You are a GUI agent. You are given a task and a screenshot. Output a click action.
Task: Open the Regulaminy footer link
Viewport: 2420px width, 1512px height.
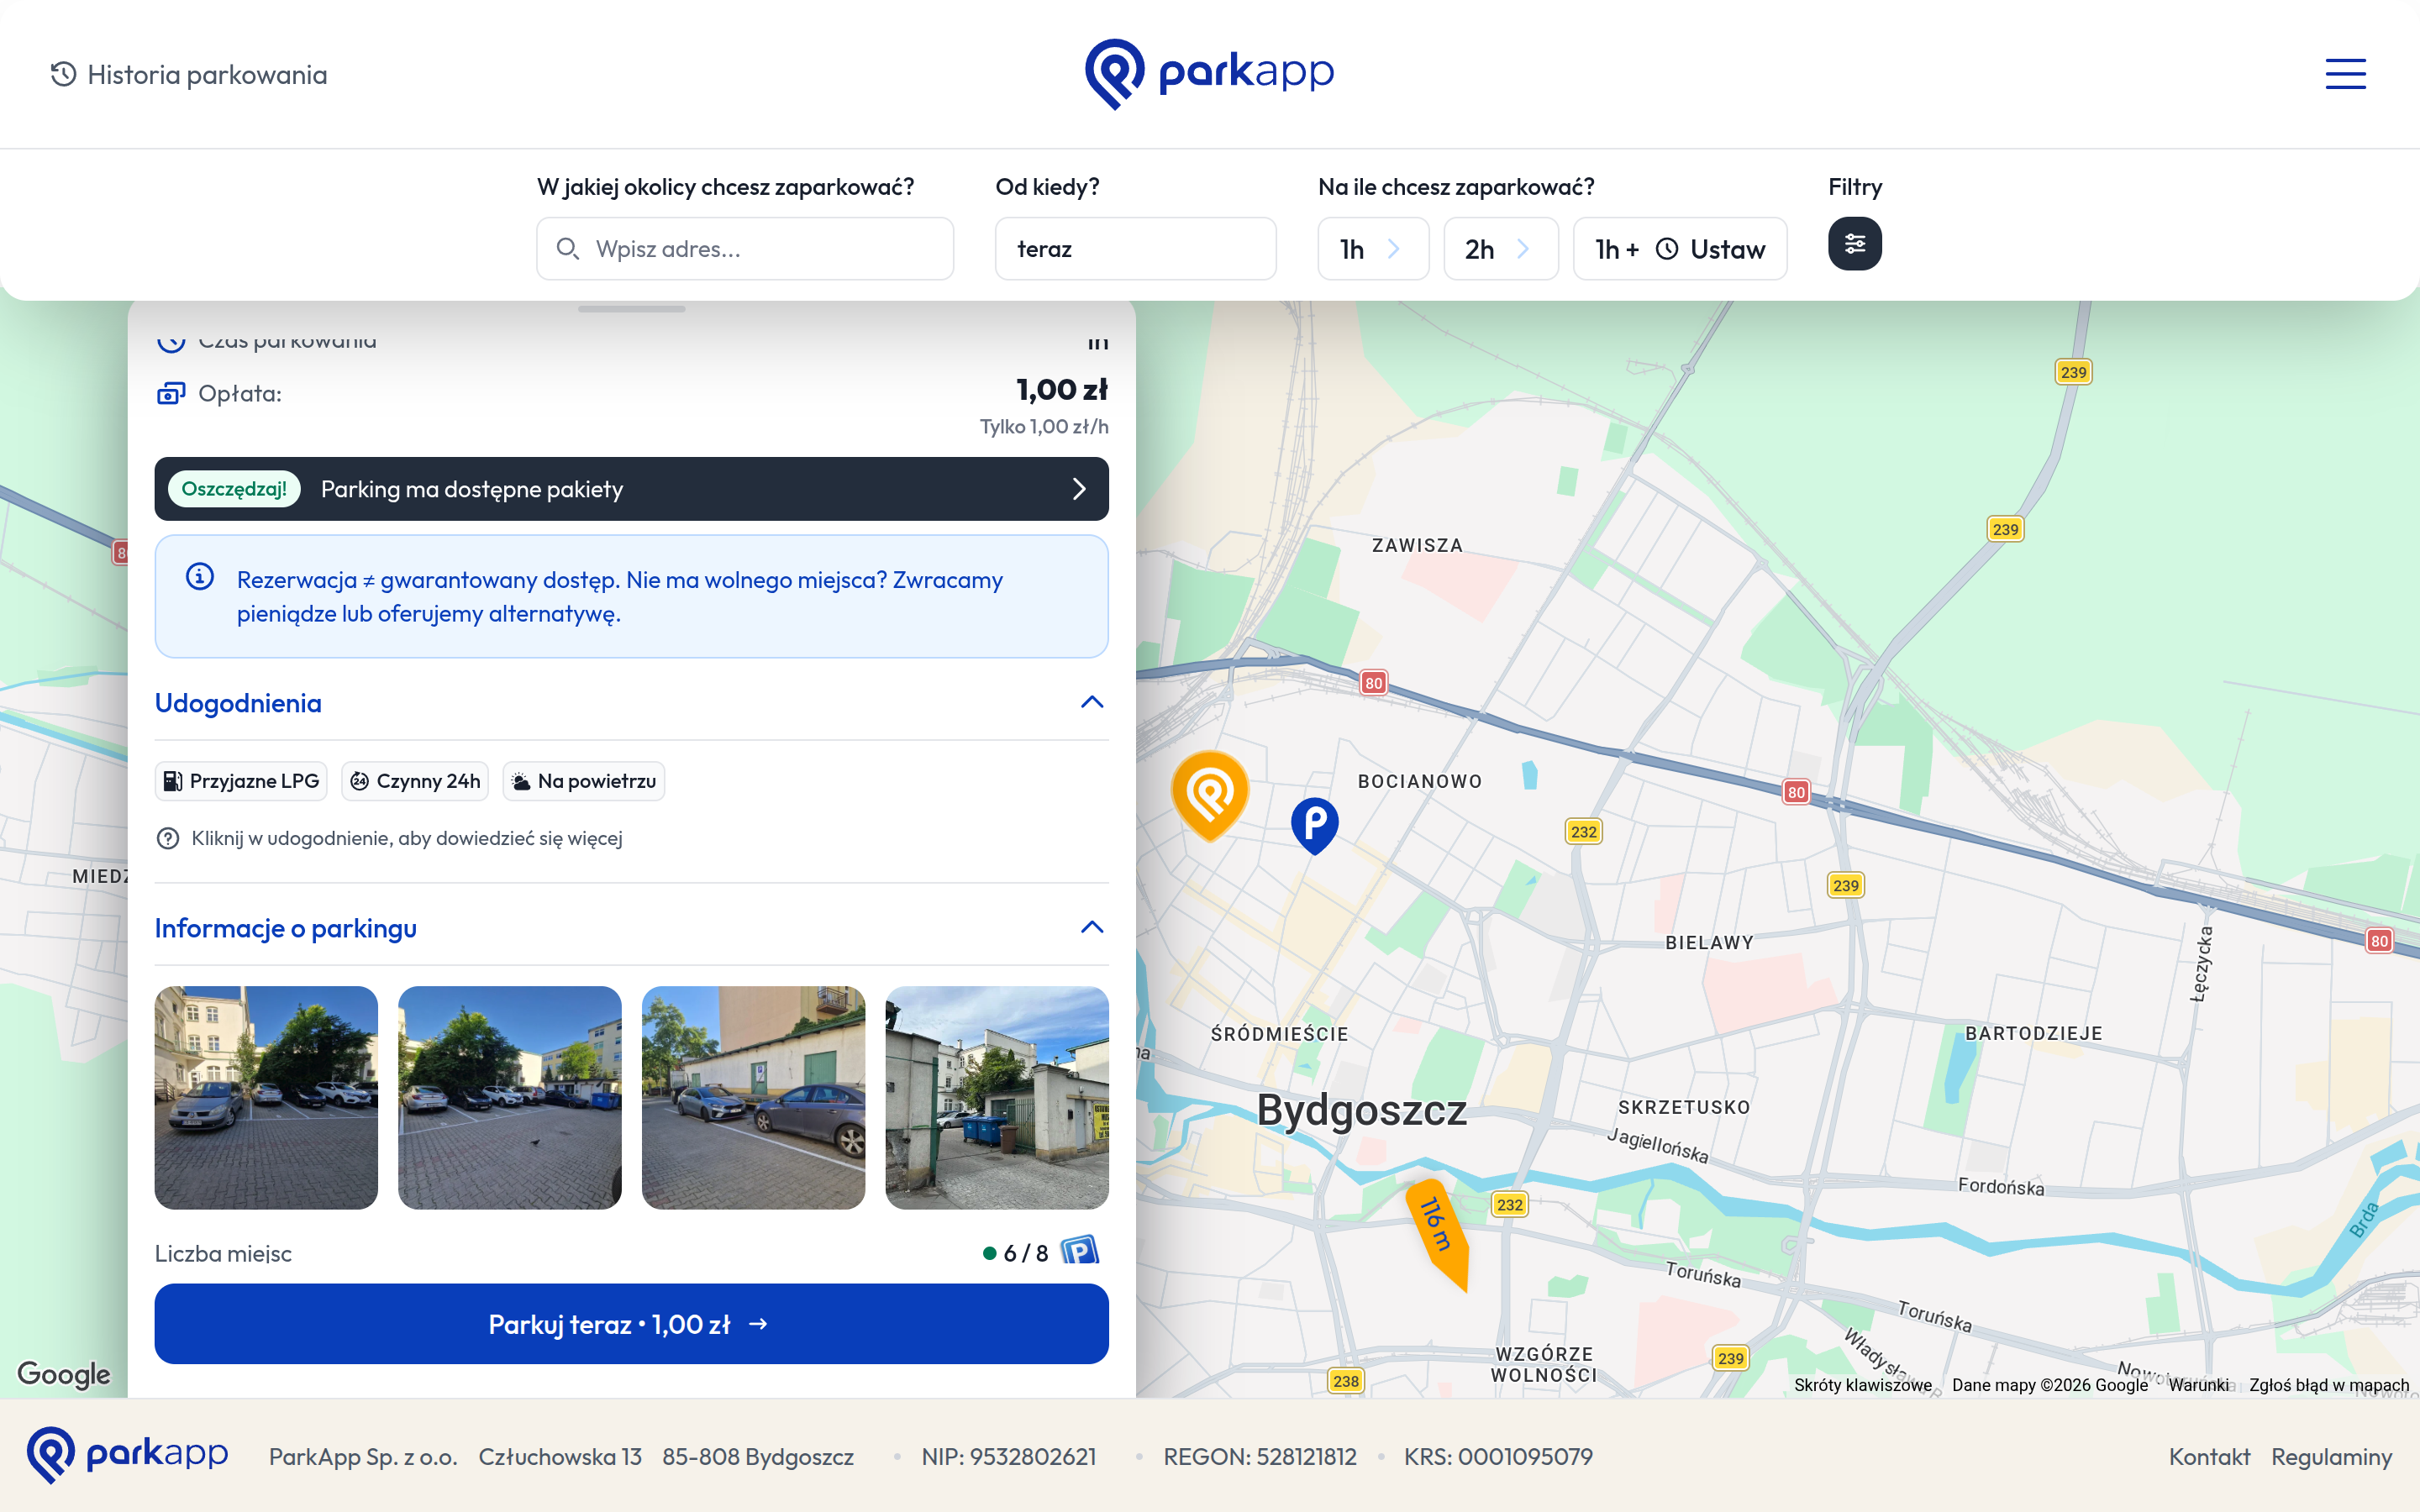coord(2331,1456)
